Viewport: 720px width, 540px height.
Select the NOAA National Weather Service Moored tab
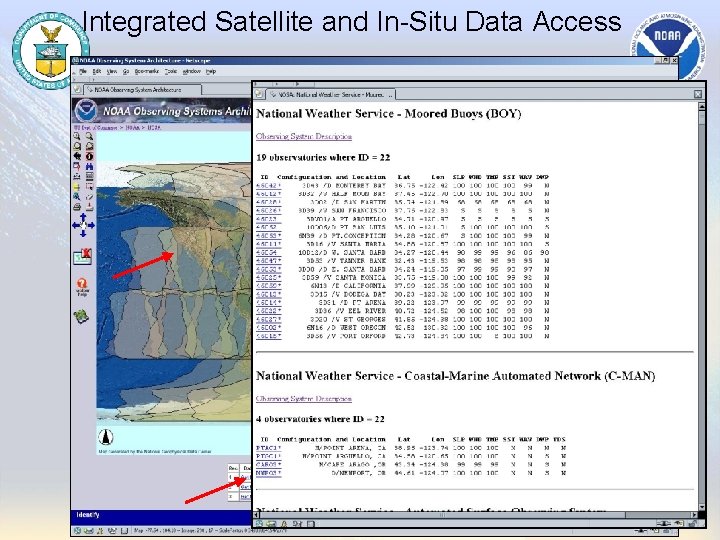[x=331, y=95]
